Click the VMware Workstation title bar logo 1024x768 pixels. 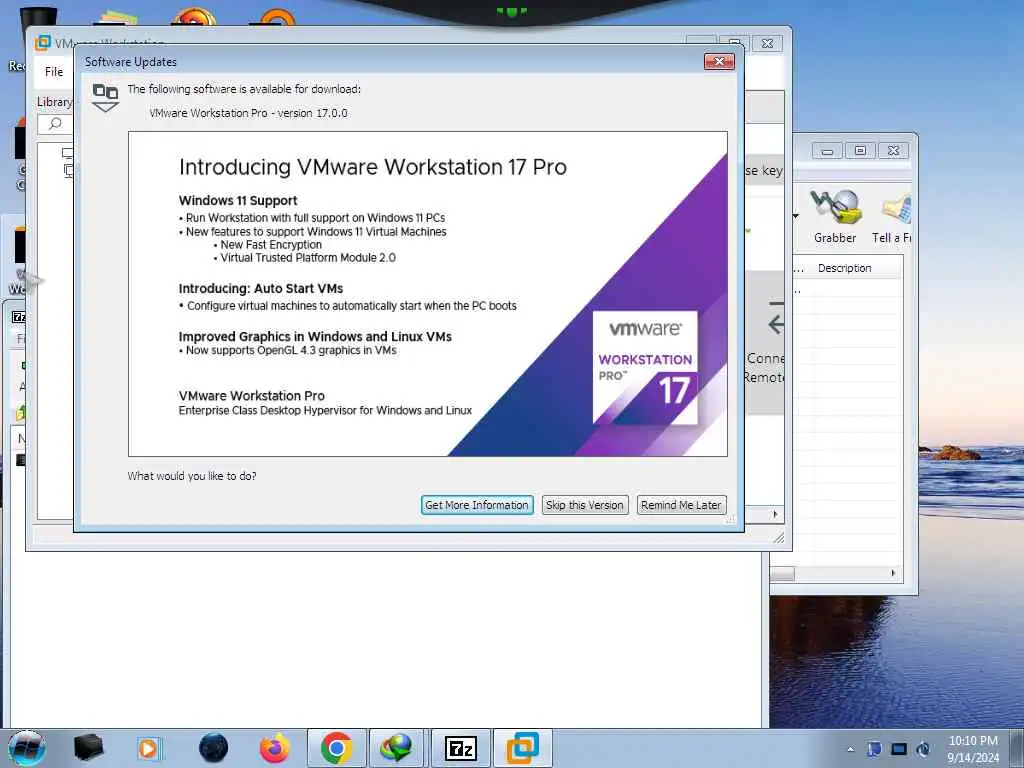click(x=42, y=43)
